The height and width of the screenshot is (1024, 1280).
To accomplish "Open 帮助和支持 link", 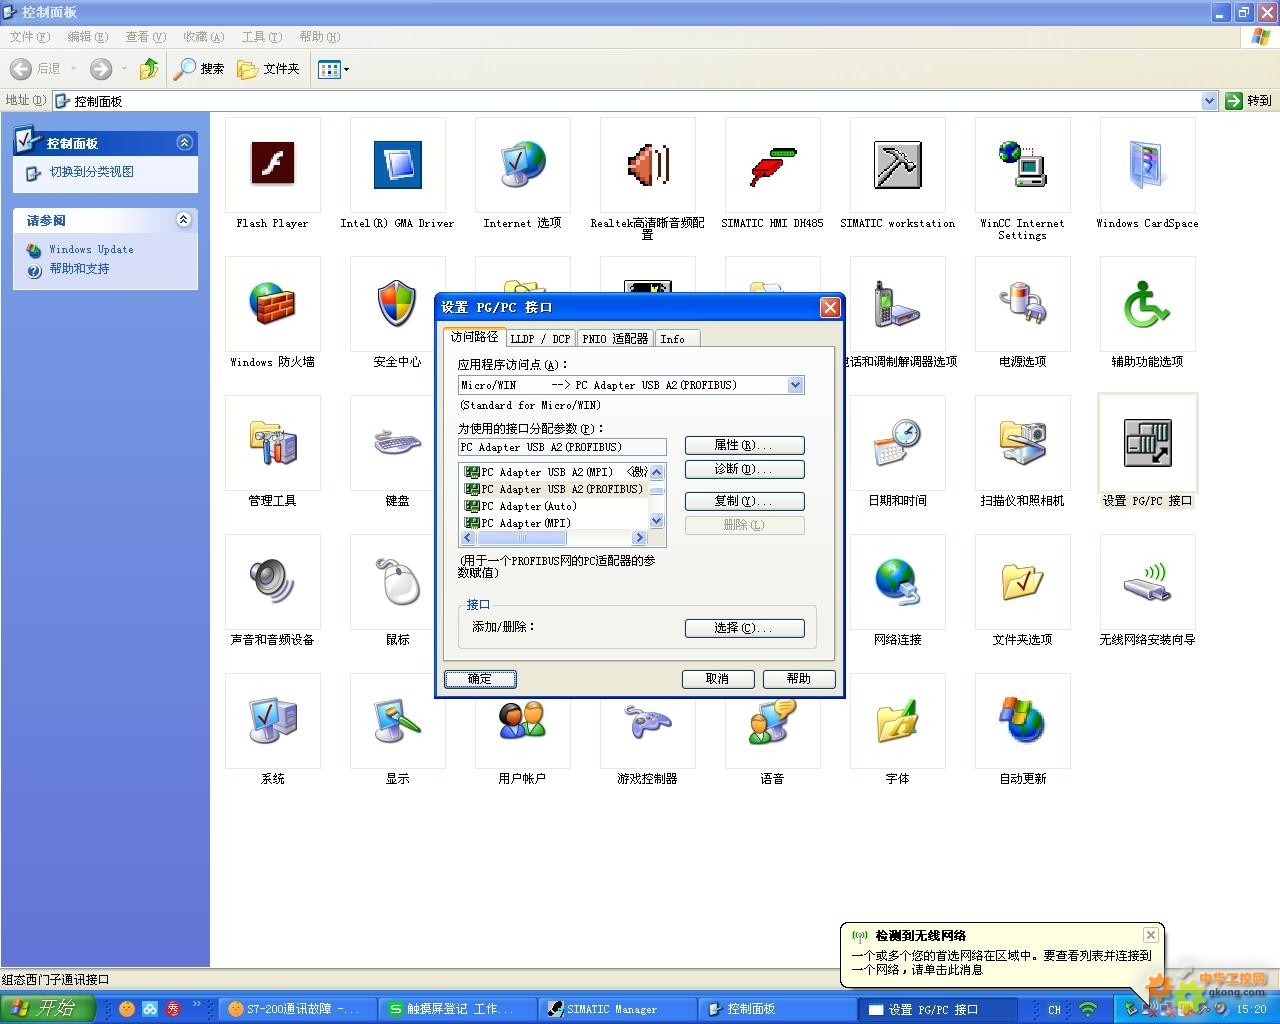I will [x=79, y=269].
